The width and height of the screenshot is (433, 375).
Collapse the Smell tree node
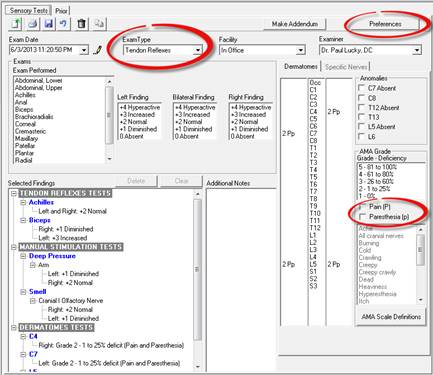click(23, 292)
